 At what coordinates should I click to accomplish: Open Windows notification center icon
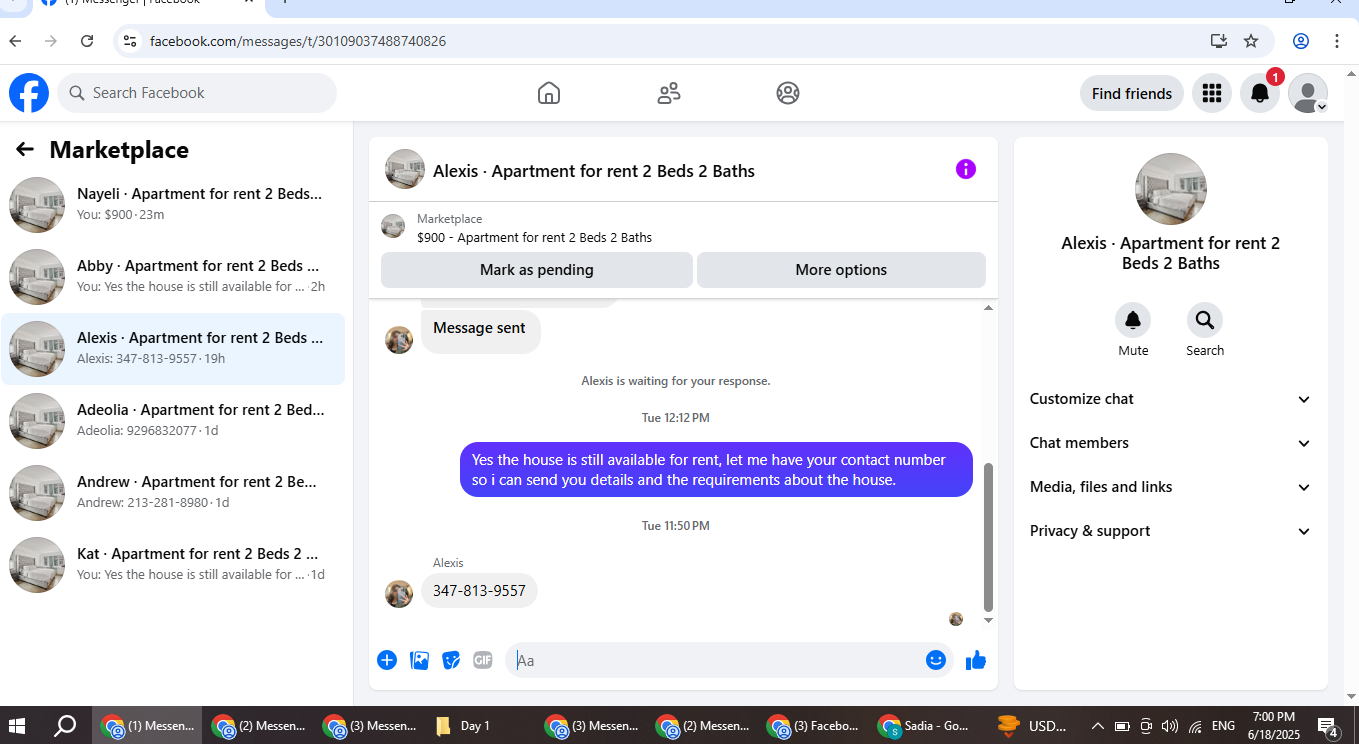[1328, 726]
